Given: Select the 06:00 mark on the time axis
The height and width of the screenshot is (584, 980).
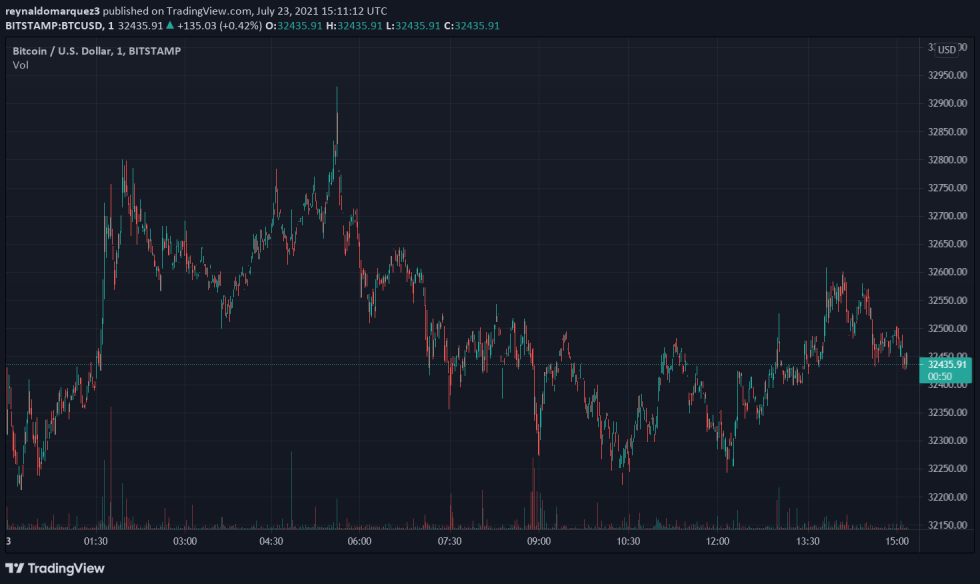Looking at the screenshot, I should coord(357,540).
